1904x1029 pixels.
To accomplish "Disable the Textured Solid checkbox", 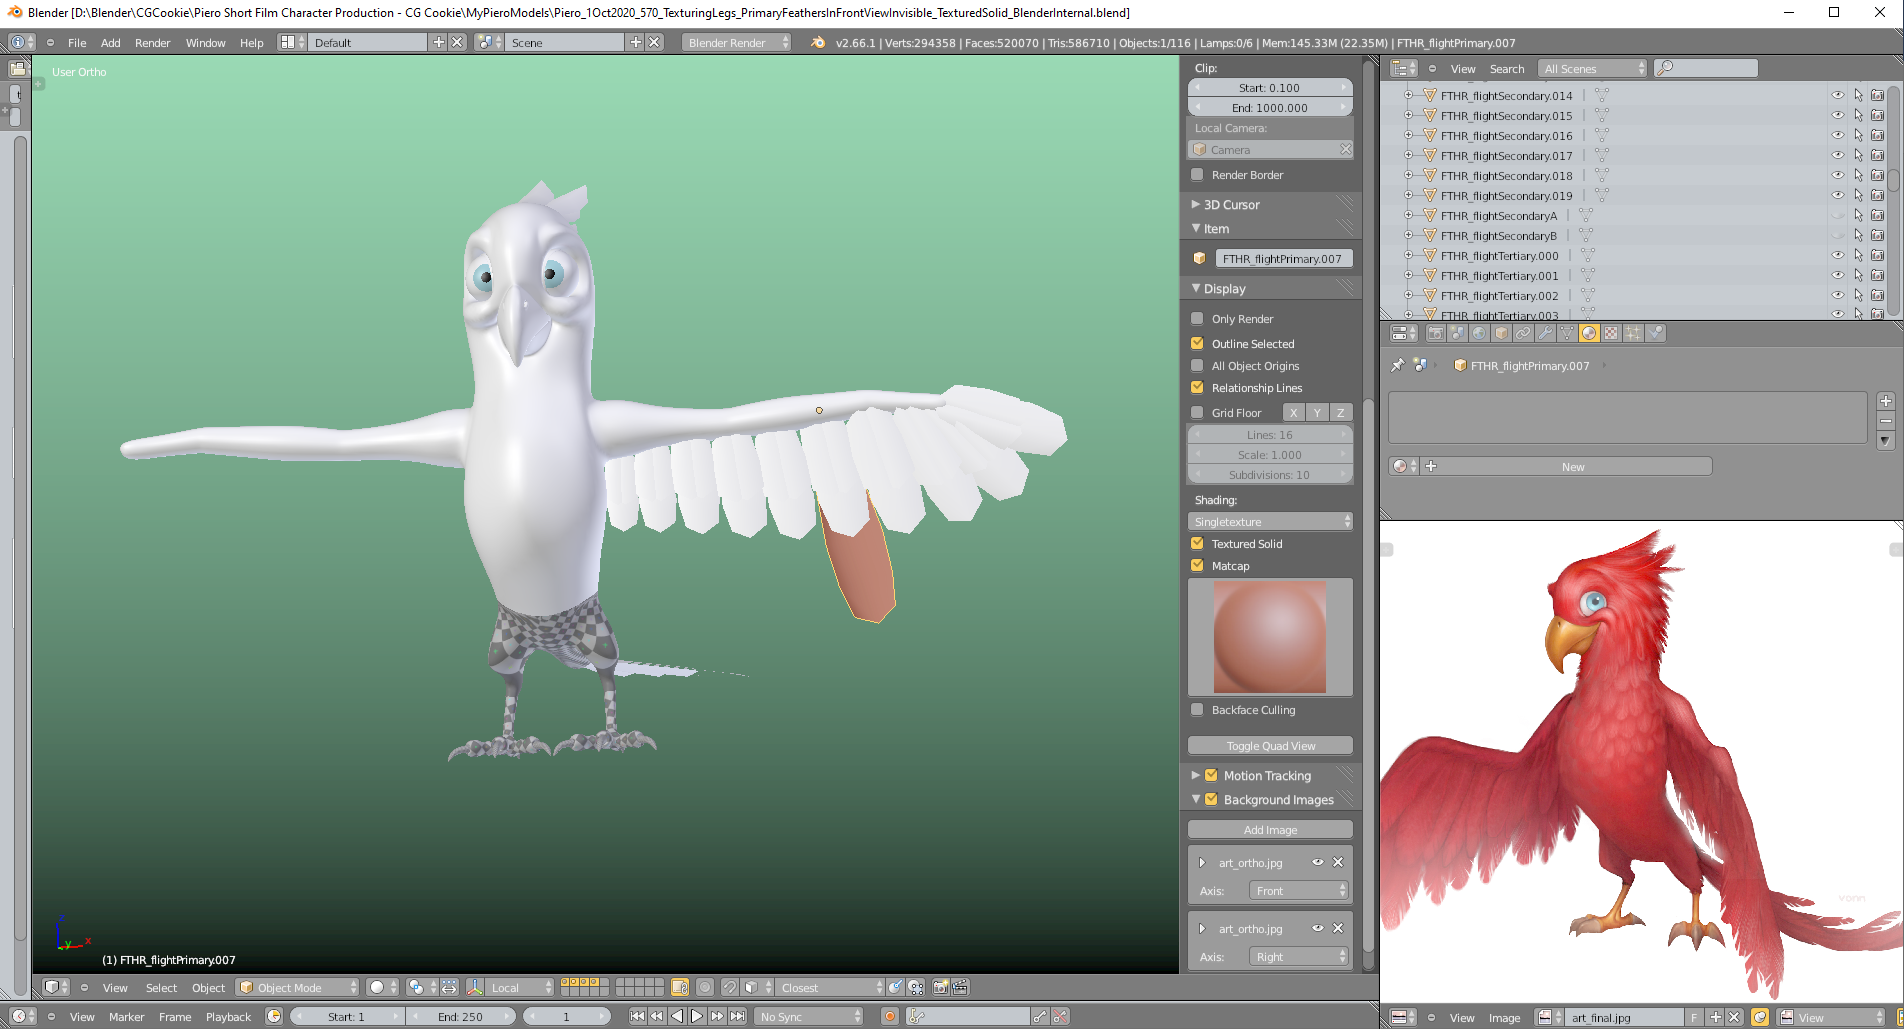I will click(1197, 543).
